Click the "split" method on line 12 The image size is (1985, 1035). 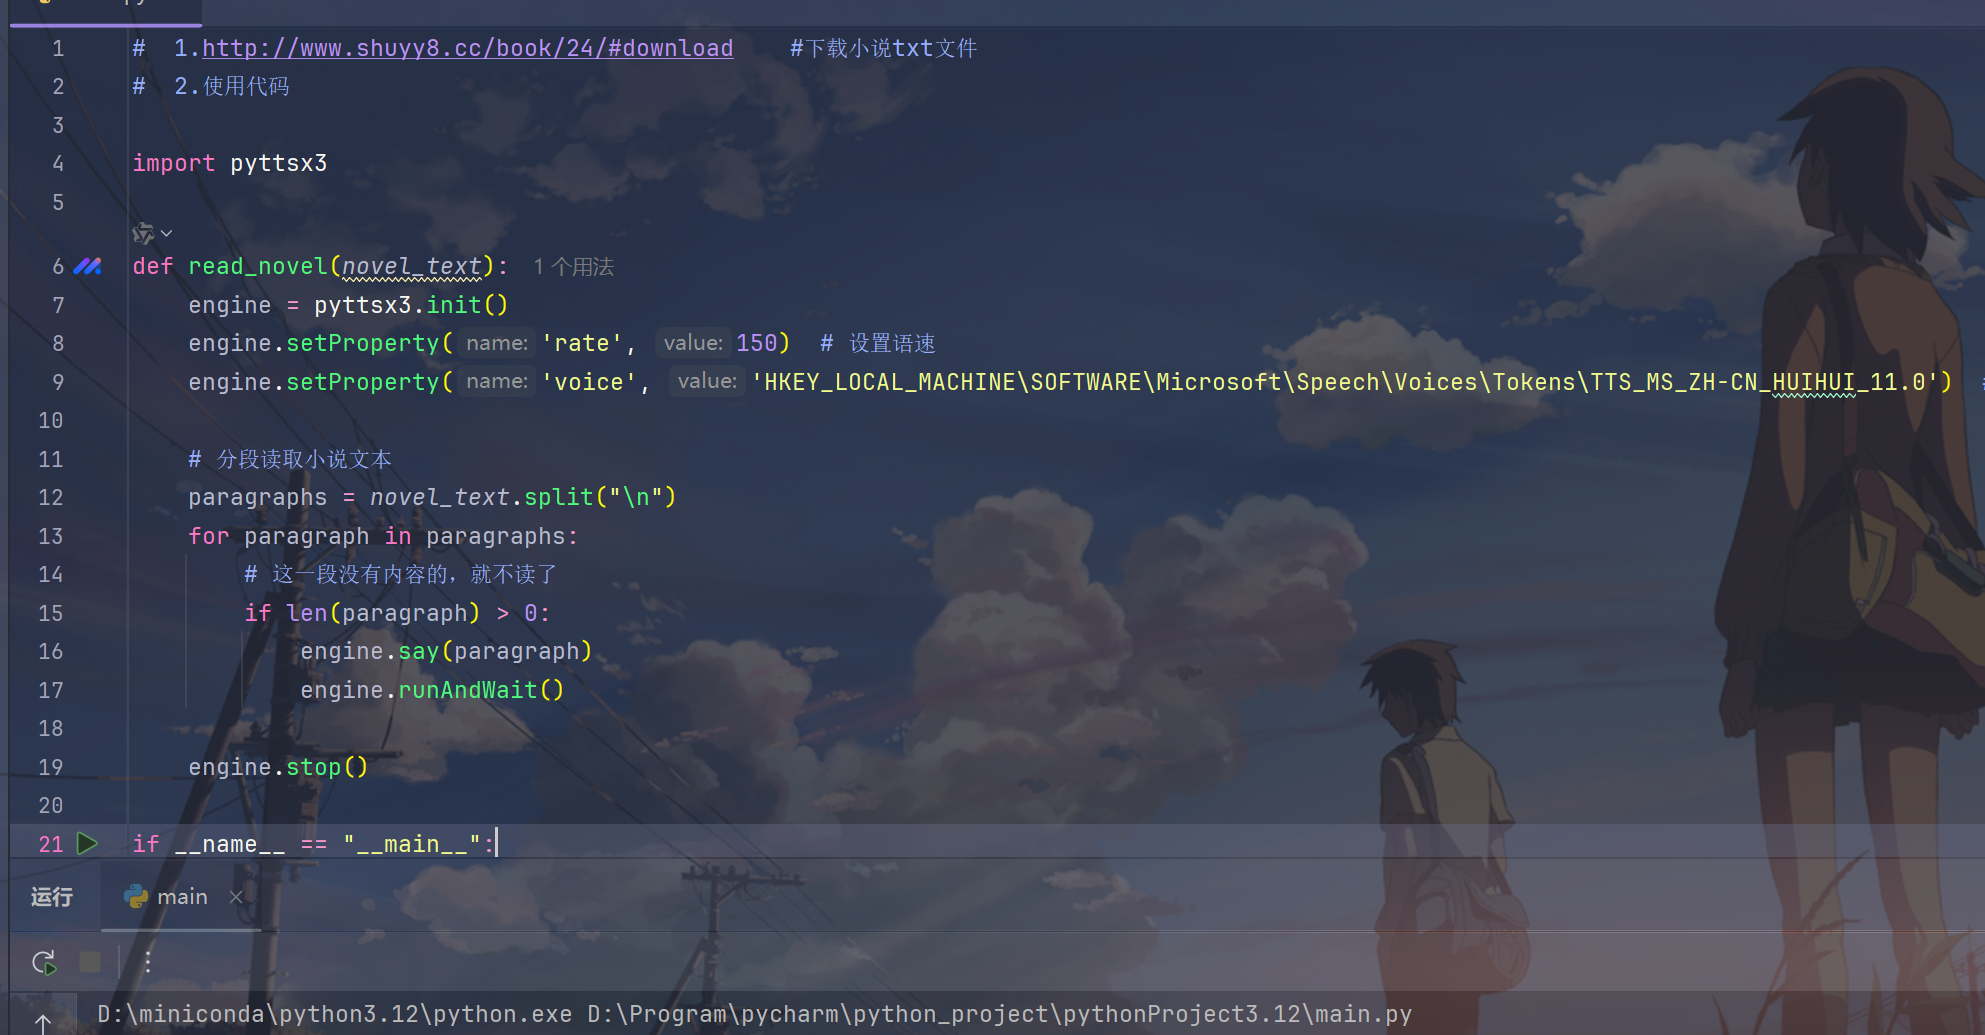click(559, 497)
